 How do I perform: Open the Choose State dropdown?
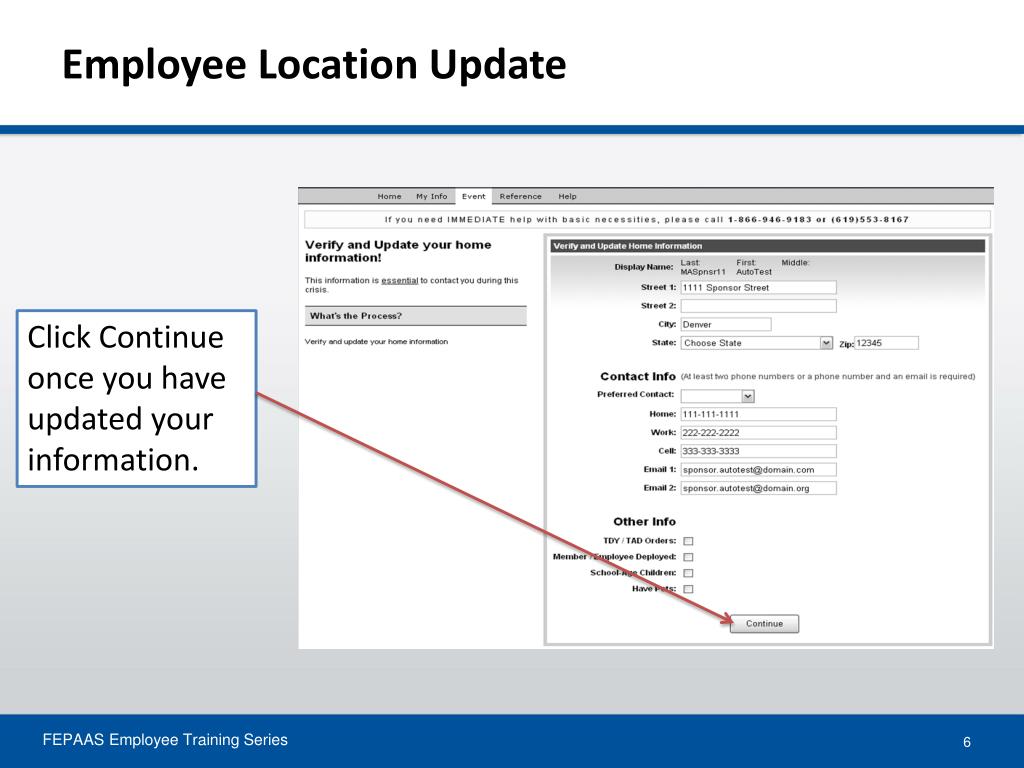[x=757, y=343]
